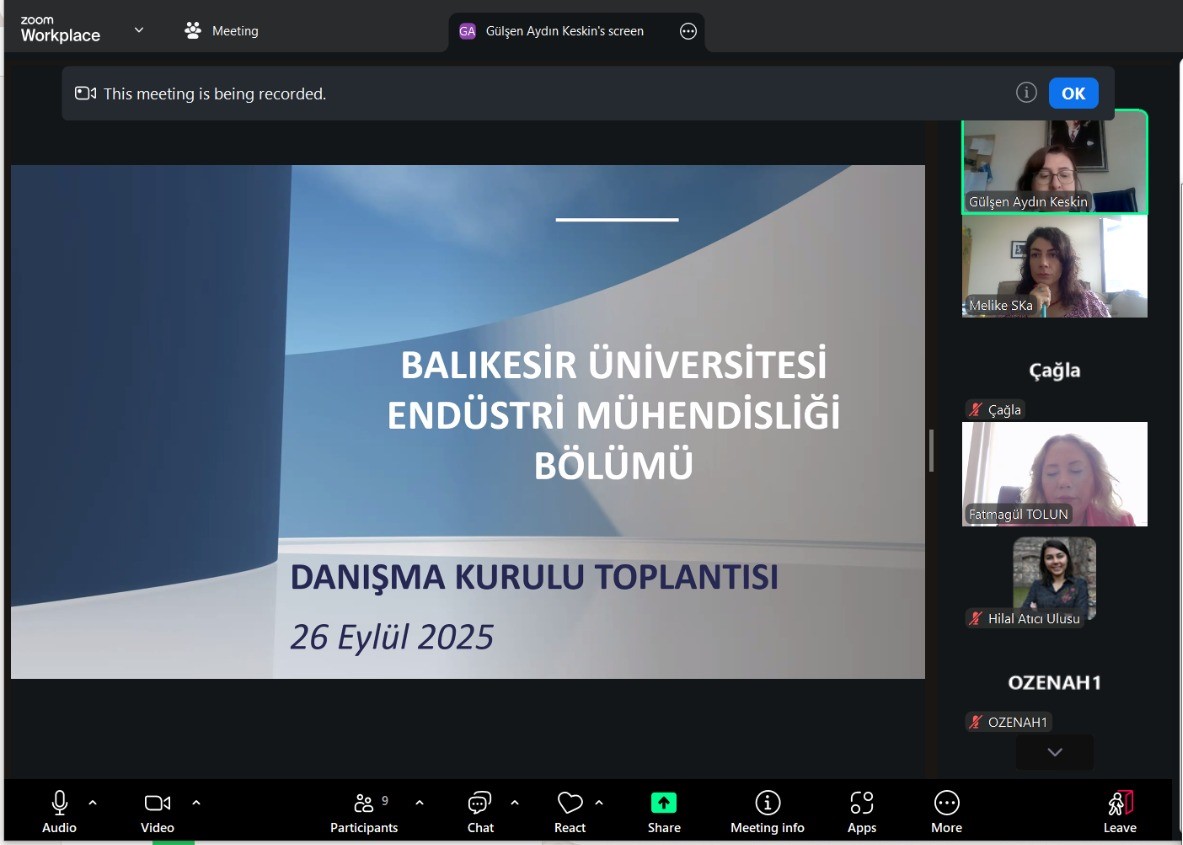Expand the Chat options arrow
1183x845 pixels.
pyautogui.click(x=515, y=804)
